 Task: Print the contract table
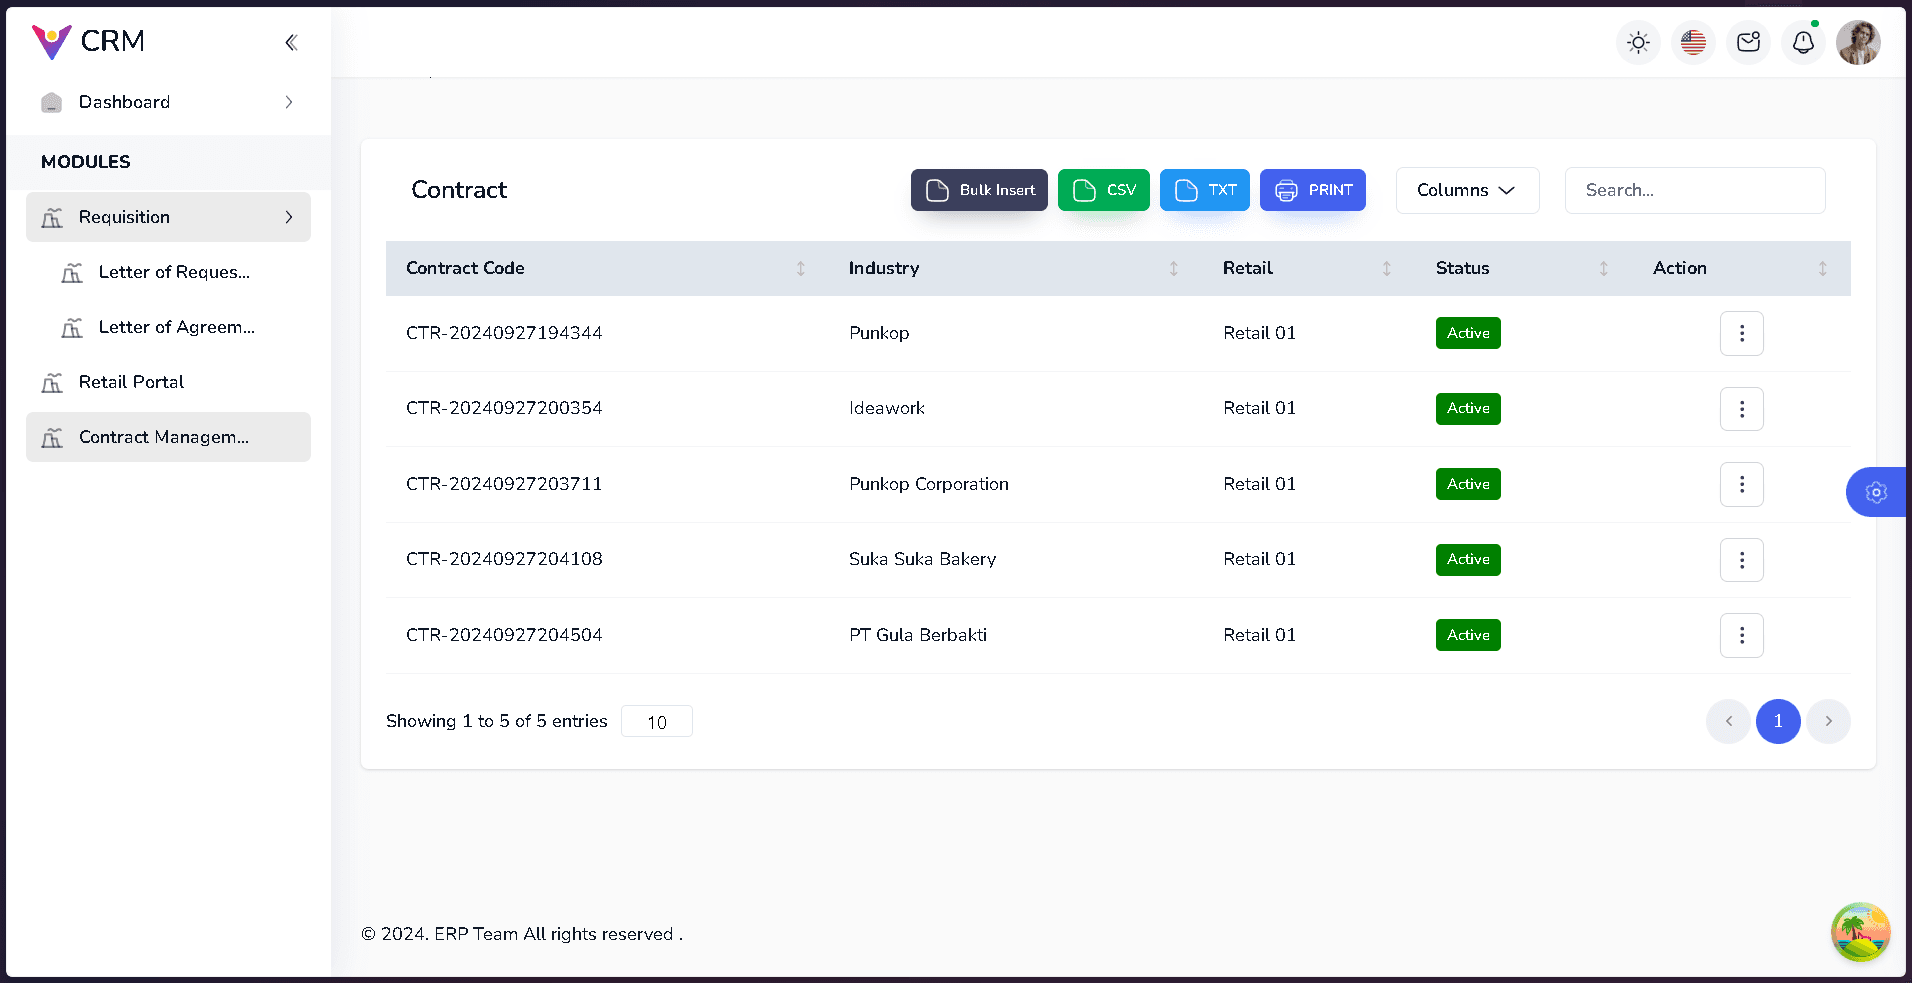[x=1312, y=190]
